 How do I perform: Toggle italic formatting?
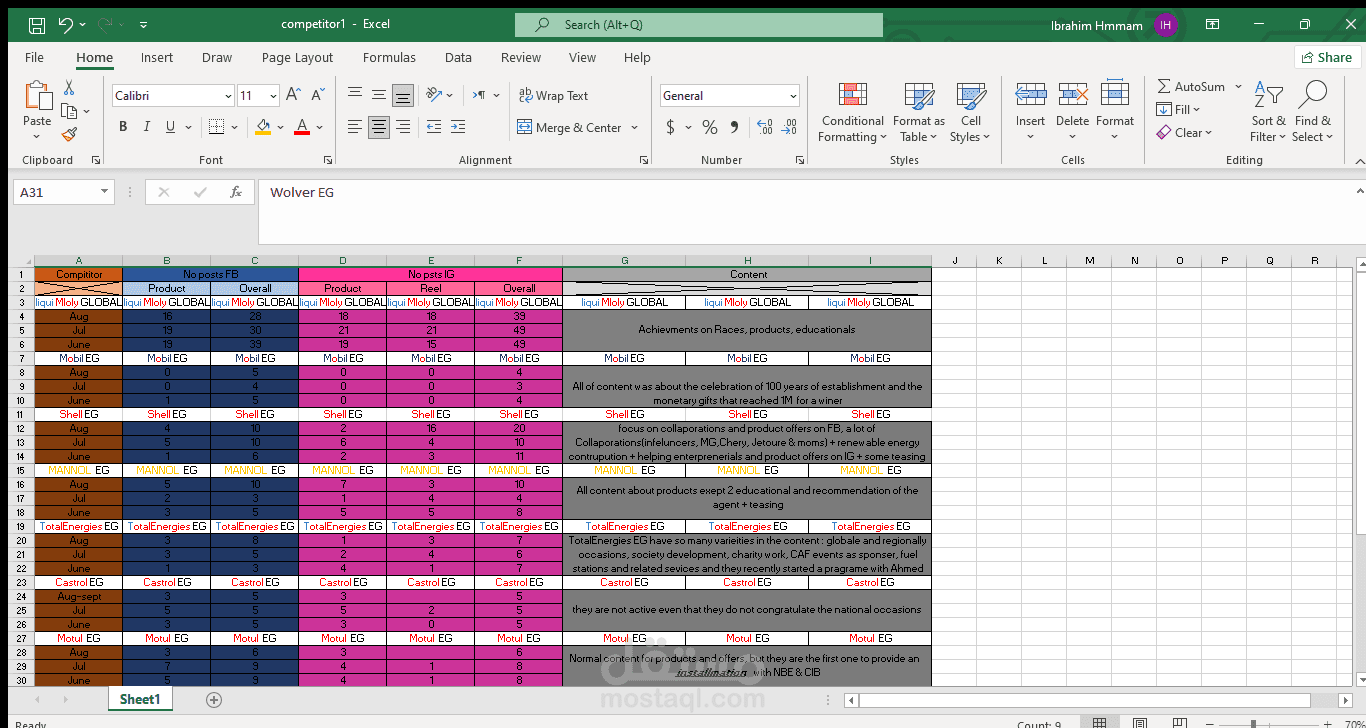click(147, 127)
